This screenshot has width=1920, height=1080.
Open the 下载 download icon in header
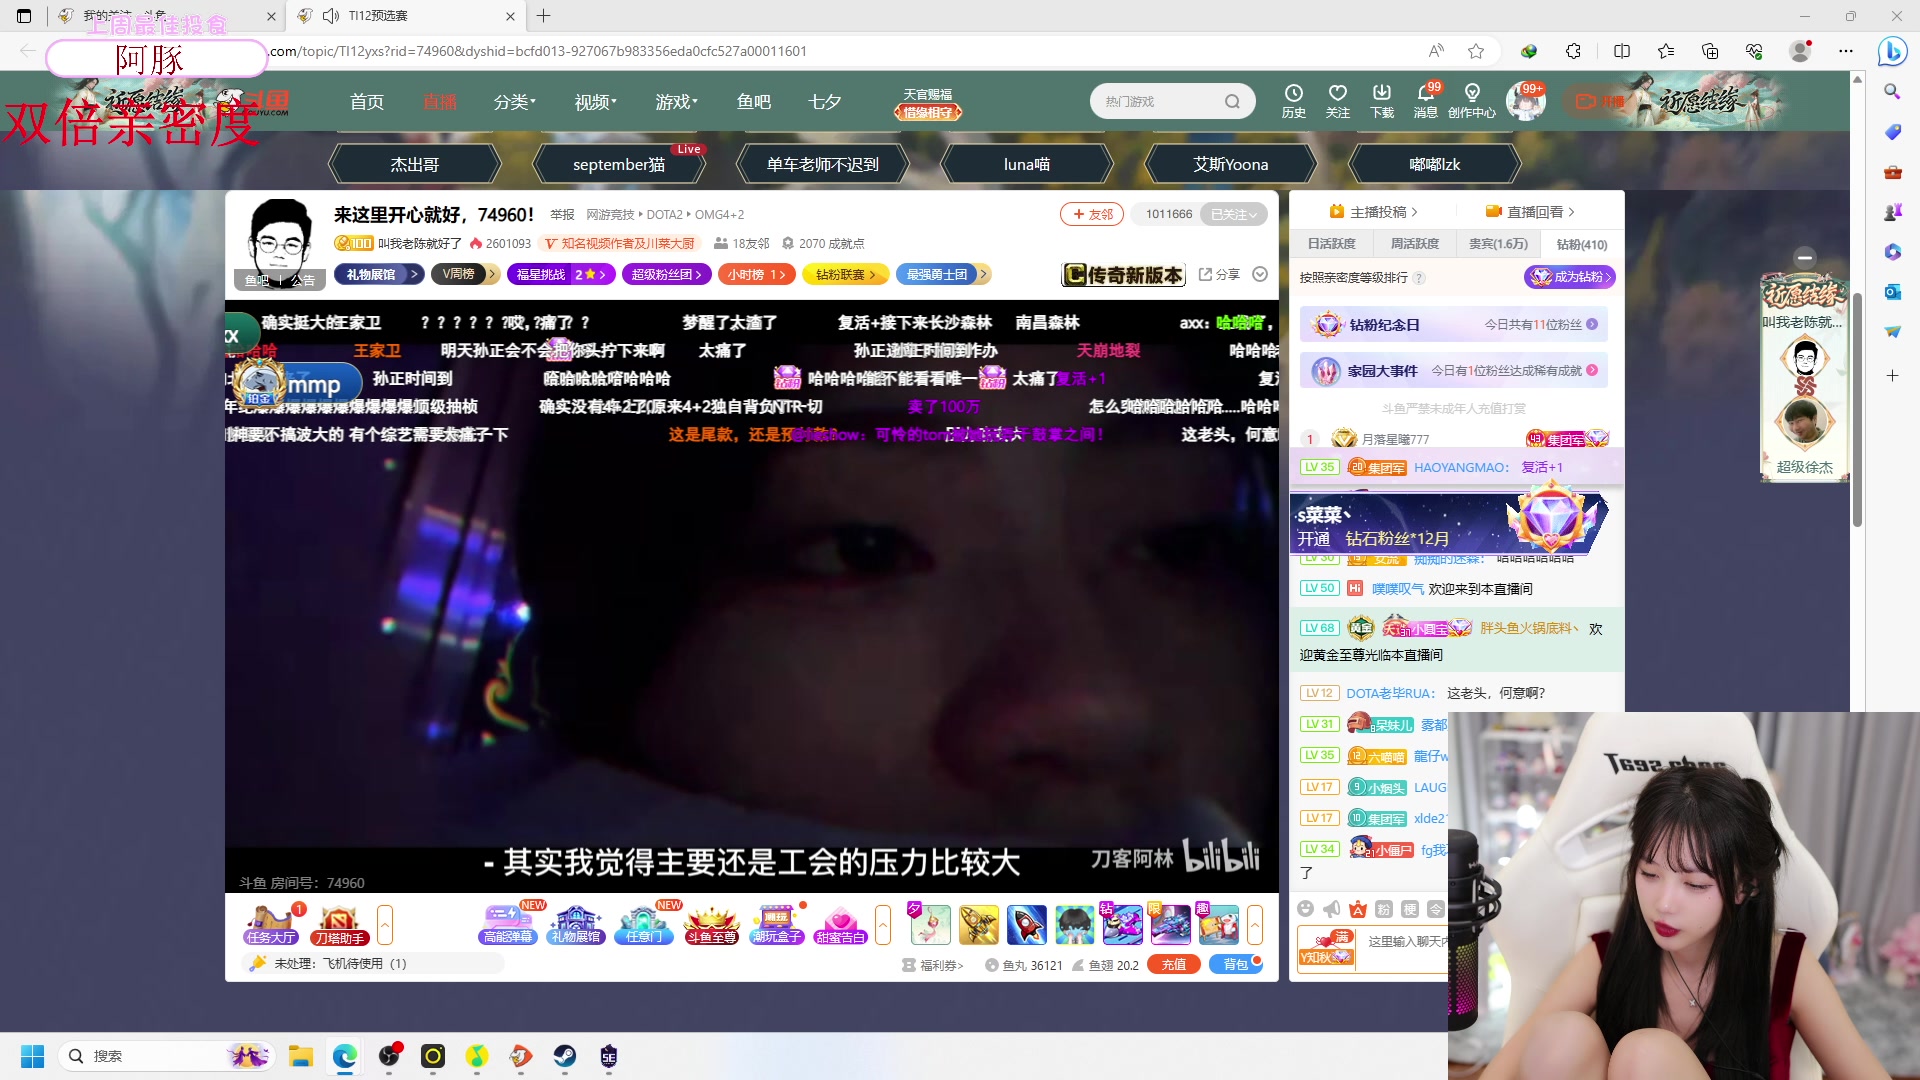pos(1381,100)
